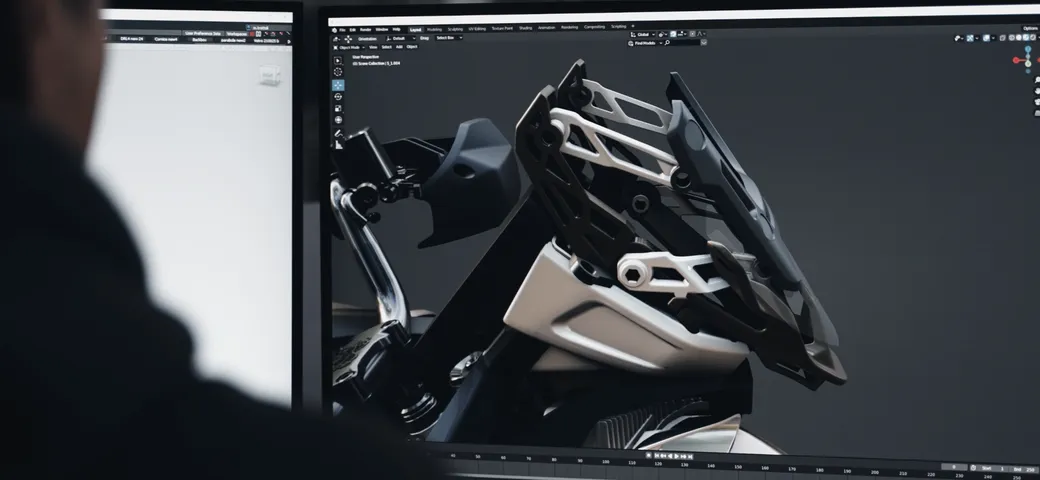The height and width of the screenshot is (480, 1040).
Task: Open the viewport Select menu
Action: coord(387,47)
